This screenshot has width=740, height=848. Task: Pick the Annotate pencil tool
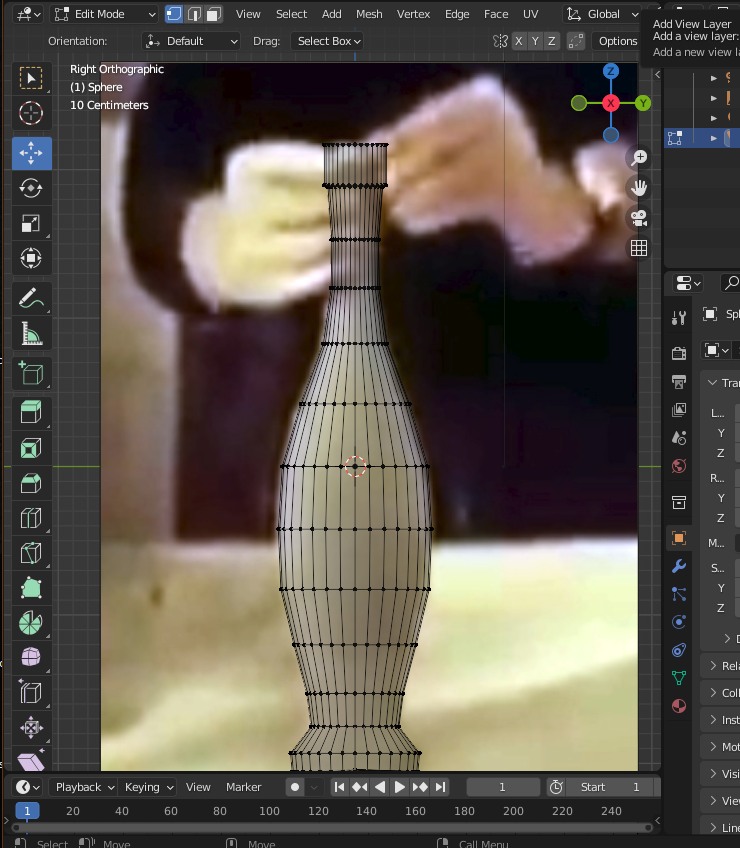point(31,298)
